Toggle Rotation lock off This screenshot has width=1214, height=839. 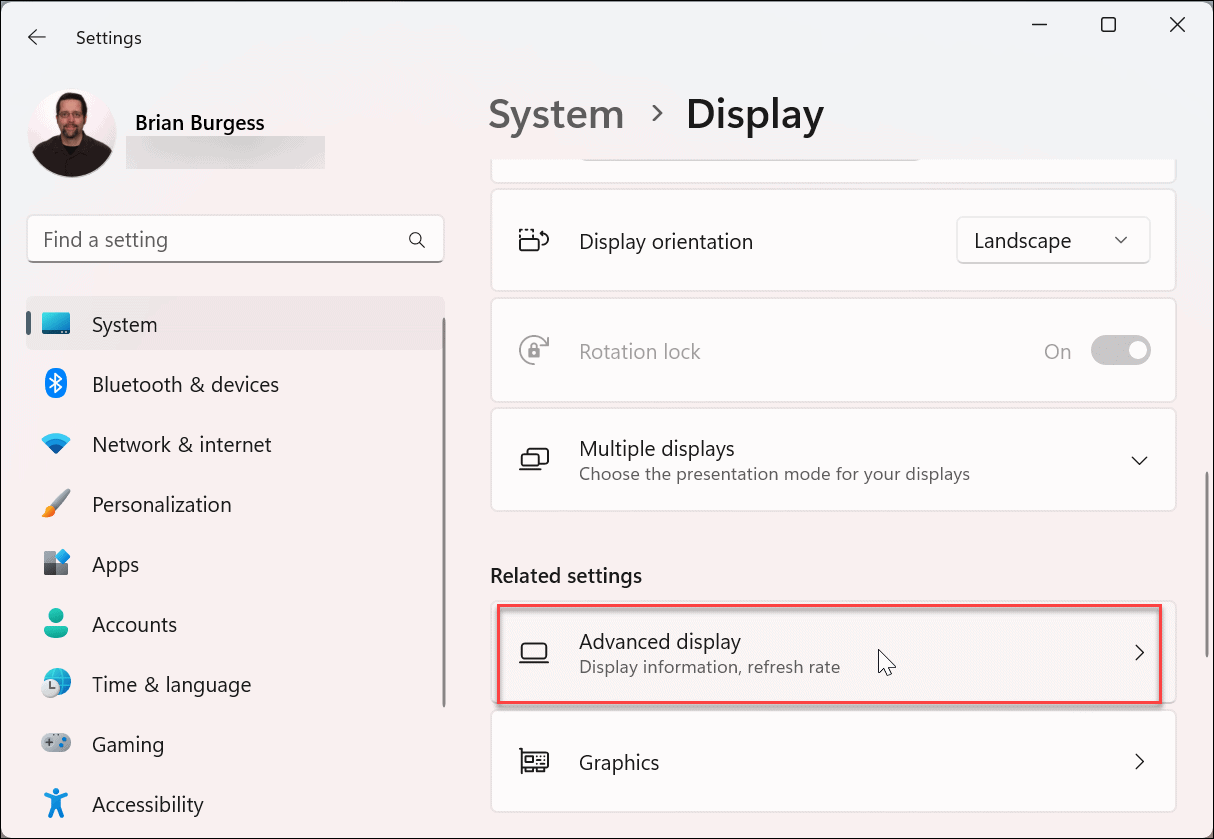1121,350
